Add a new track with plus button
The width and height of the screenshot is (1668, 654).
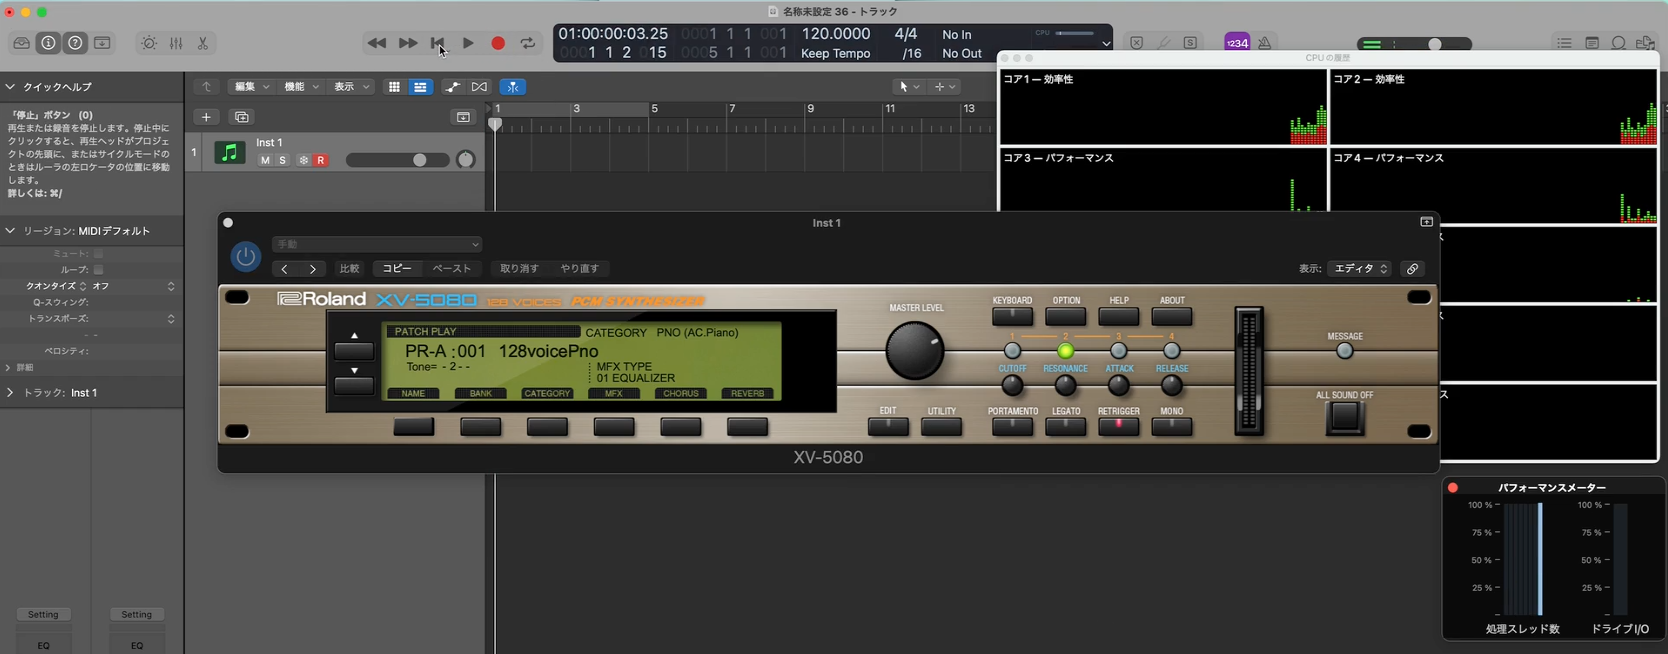point(206,117)
